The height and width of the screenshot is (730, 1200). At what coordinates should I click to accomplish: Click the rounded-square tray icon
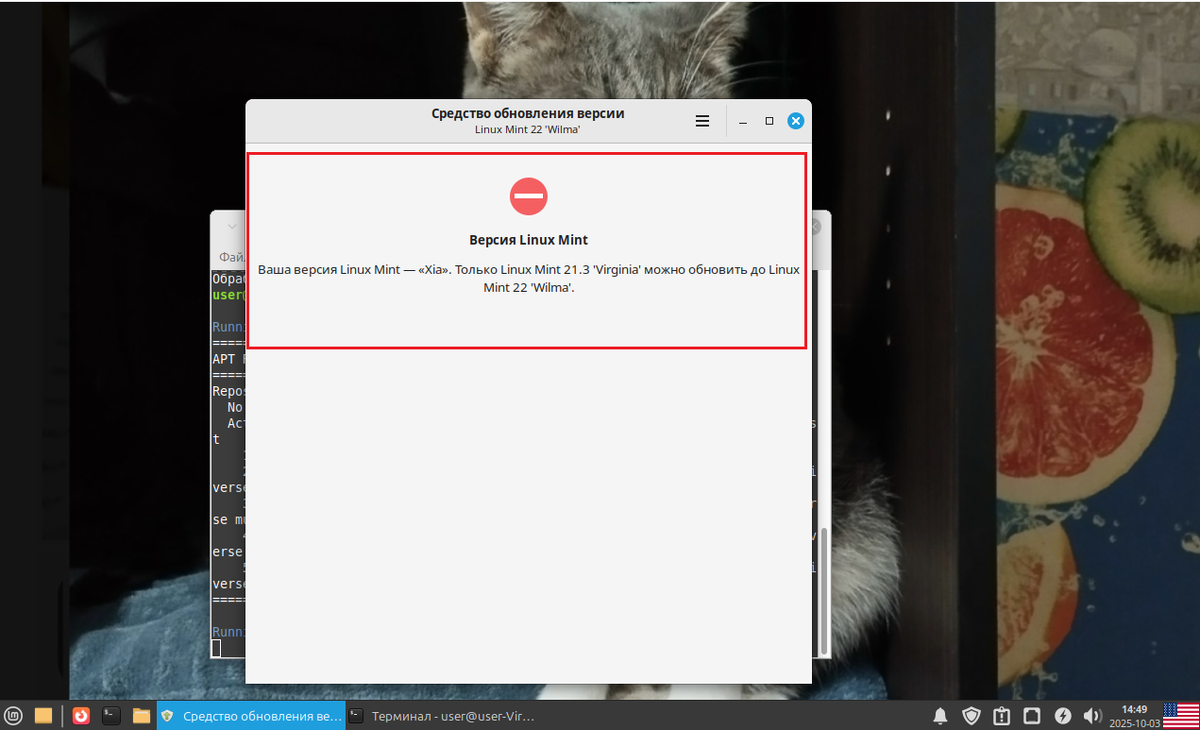[x=1032, y=716]
